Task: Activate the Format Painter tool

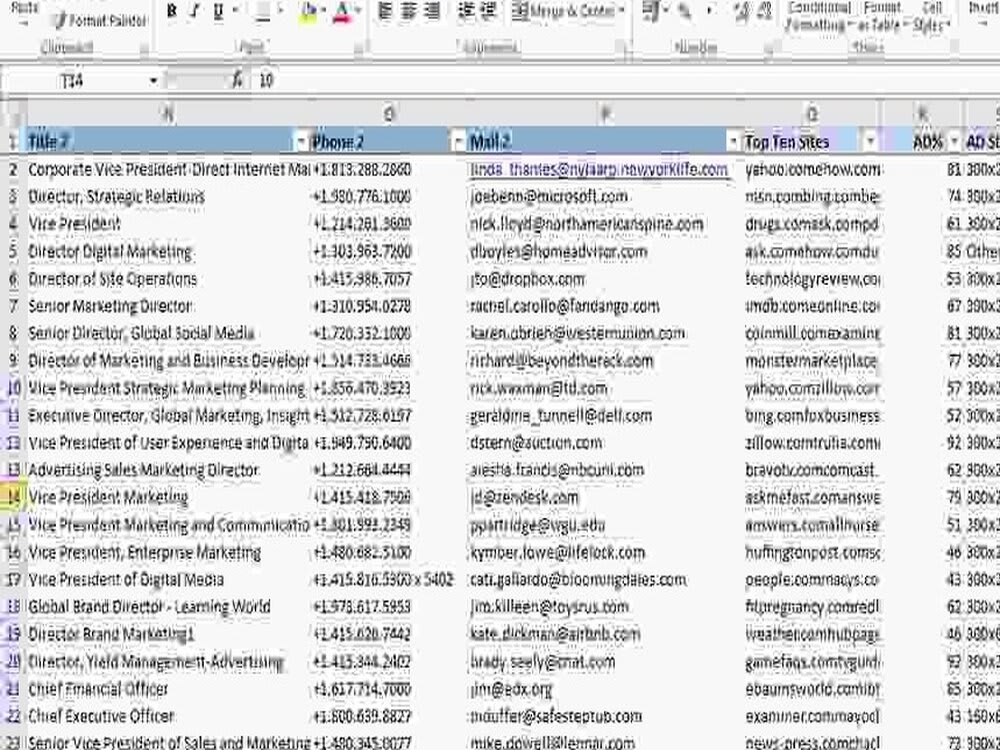Action: coord(100,21)
